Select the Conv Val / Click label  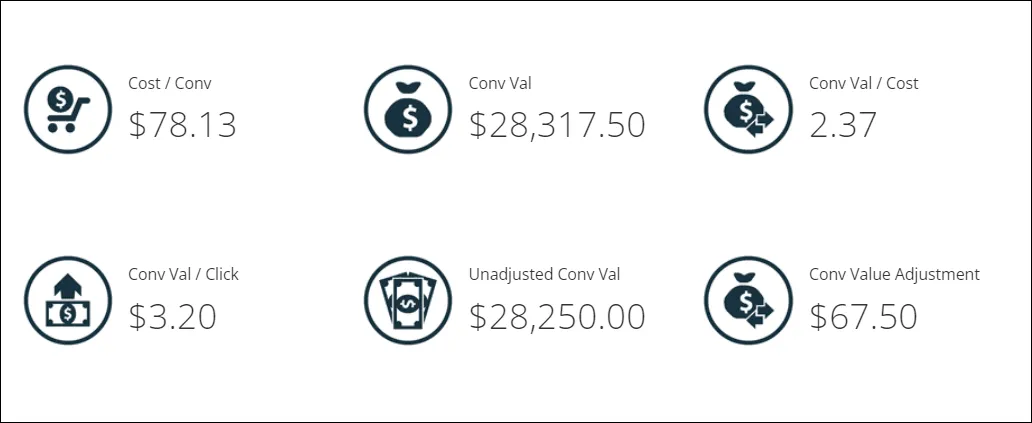pyautogui.click(x=184, y=274)
